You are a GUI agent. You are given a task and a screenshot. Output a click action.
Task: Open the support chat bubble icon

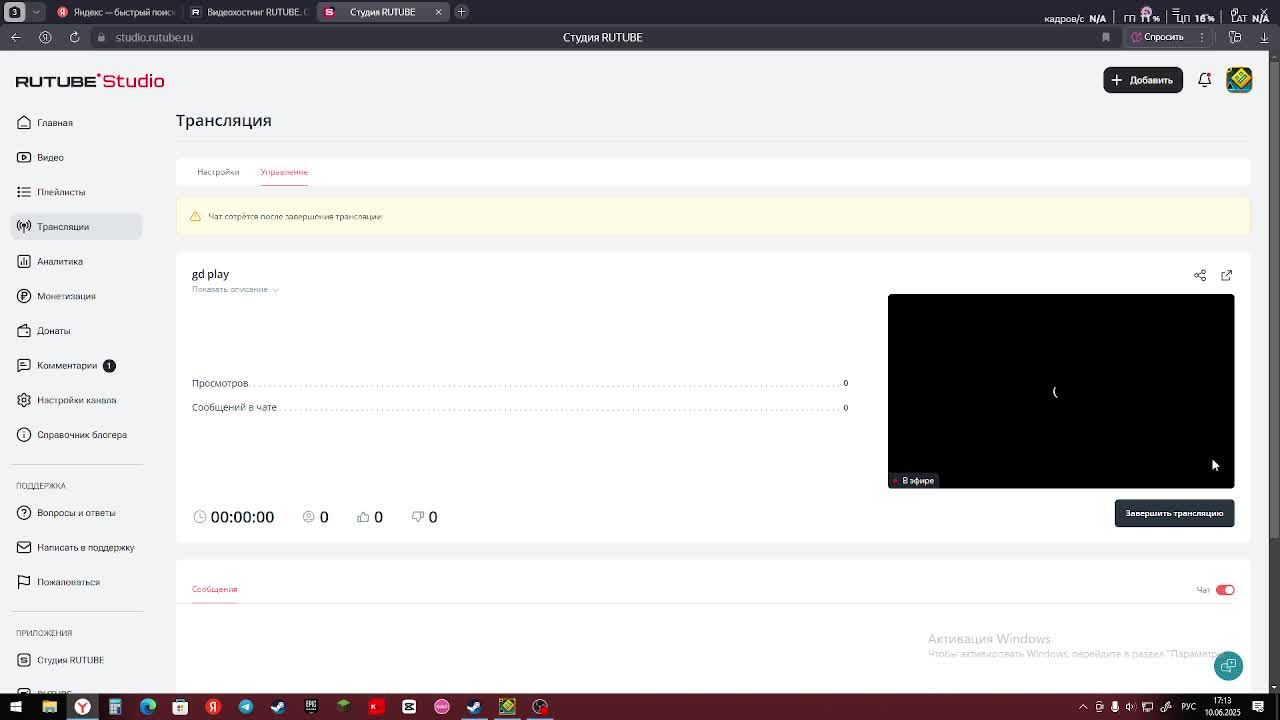click(1229, 666)
